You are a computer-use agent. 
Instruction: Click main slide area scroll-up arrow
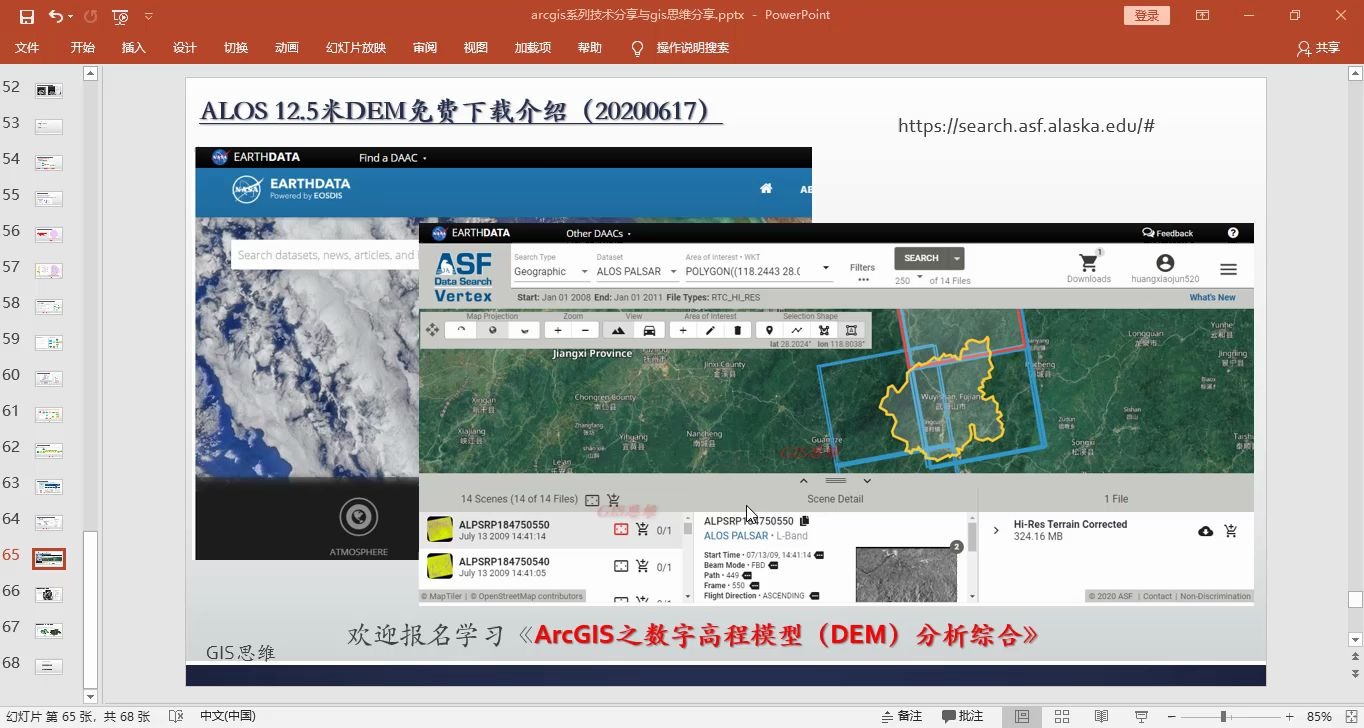point(1355,73)
